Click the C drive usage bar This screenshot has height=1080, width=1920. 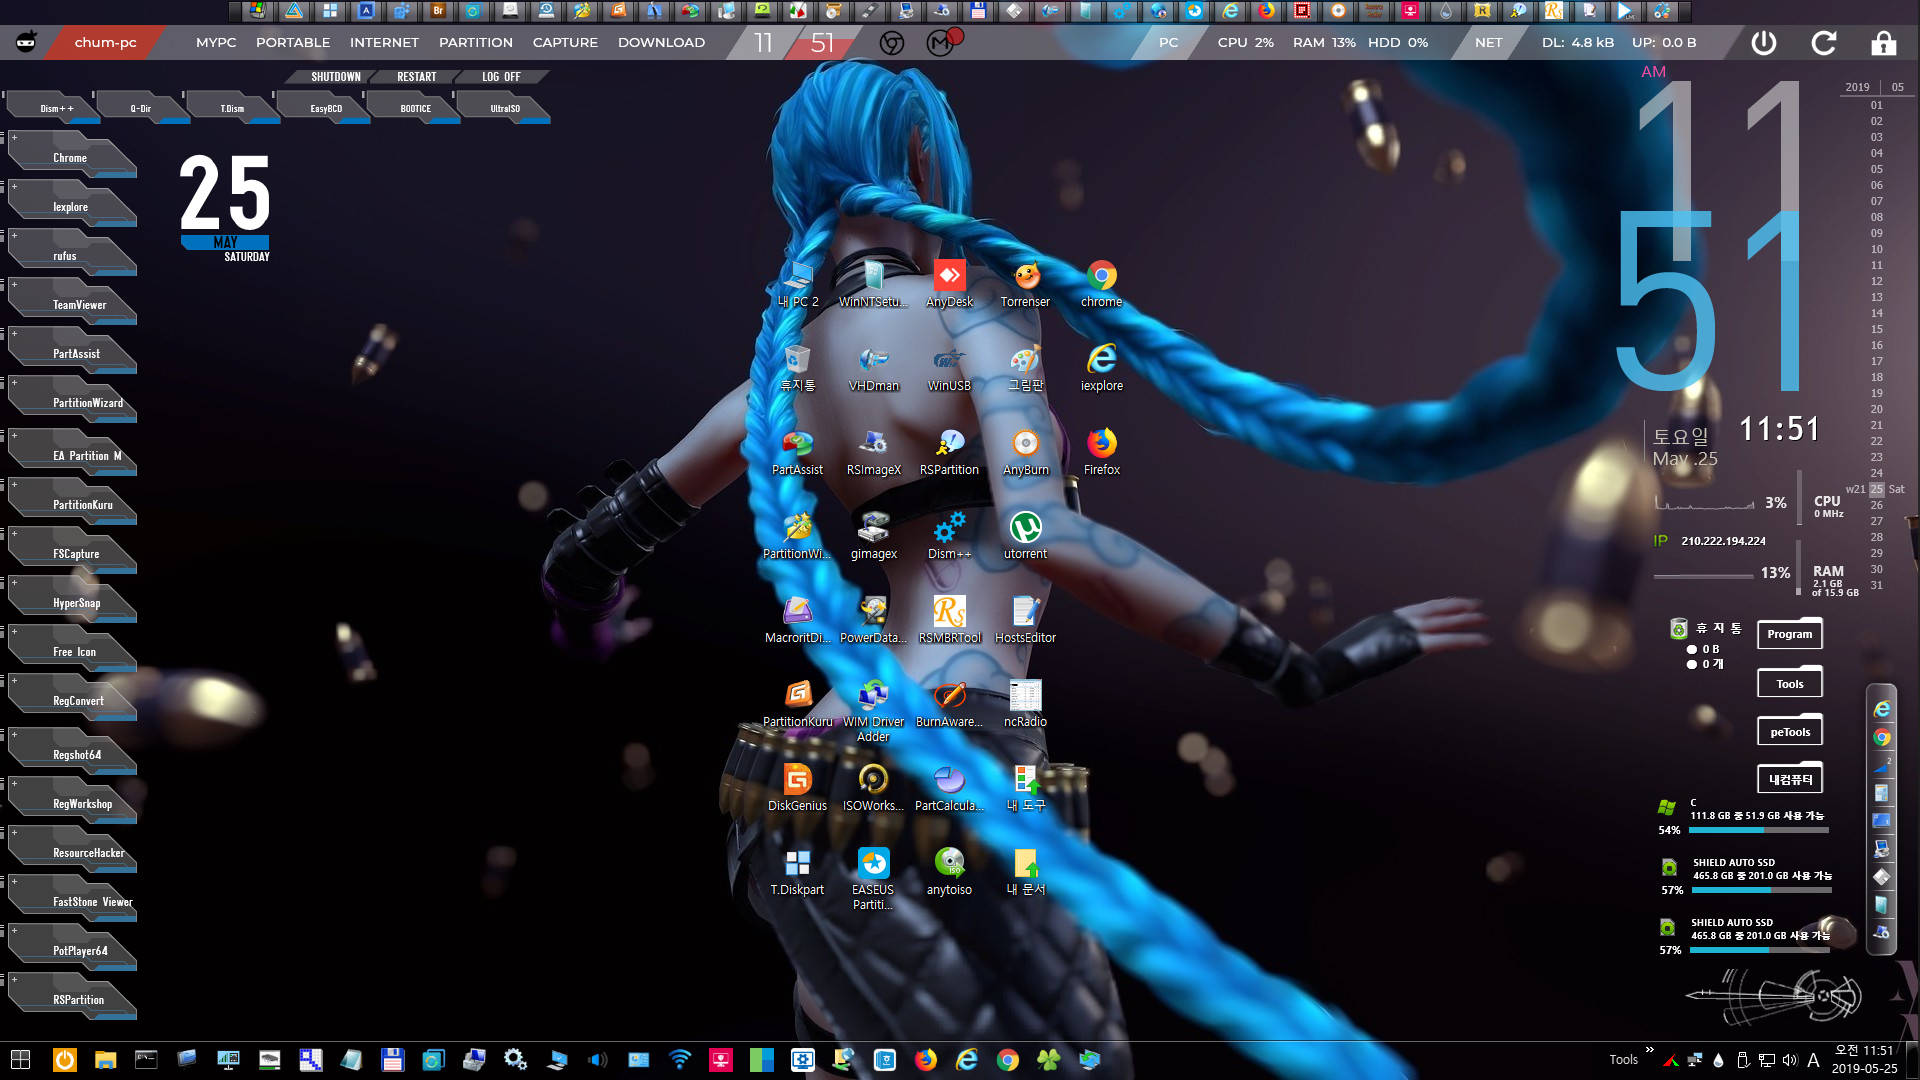pyautogui.click(x=1759, y=830)
